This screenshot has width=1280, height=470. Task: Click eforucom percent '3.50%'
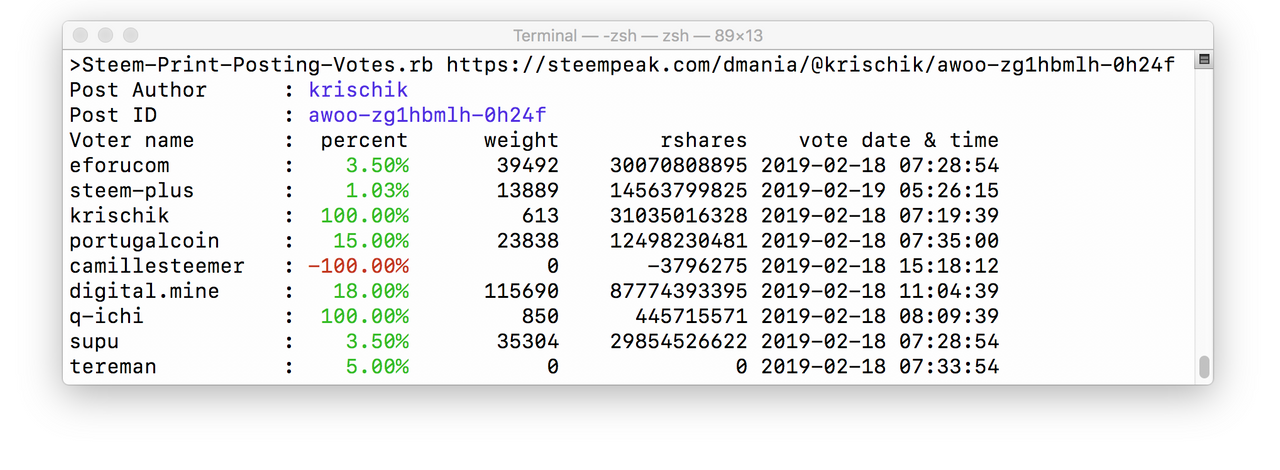[377, 165]
